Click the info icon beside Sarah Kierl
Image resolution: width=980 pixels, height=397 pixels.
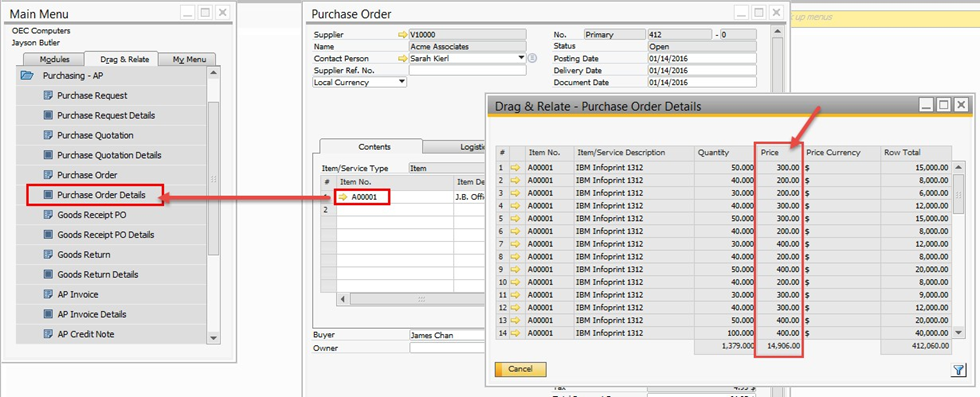532,58
